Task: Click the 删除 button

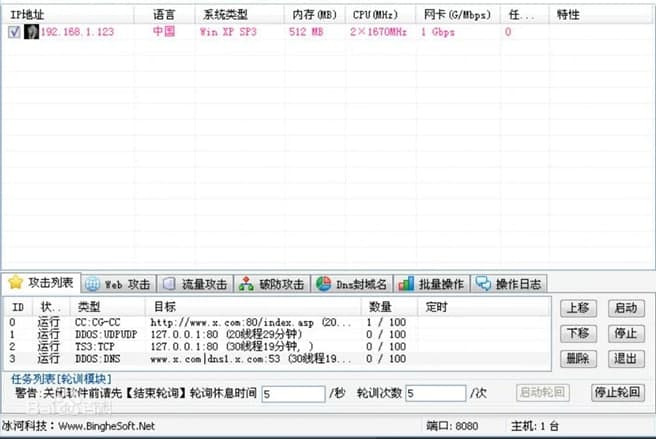Action: pos(578,359)
